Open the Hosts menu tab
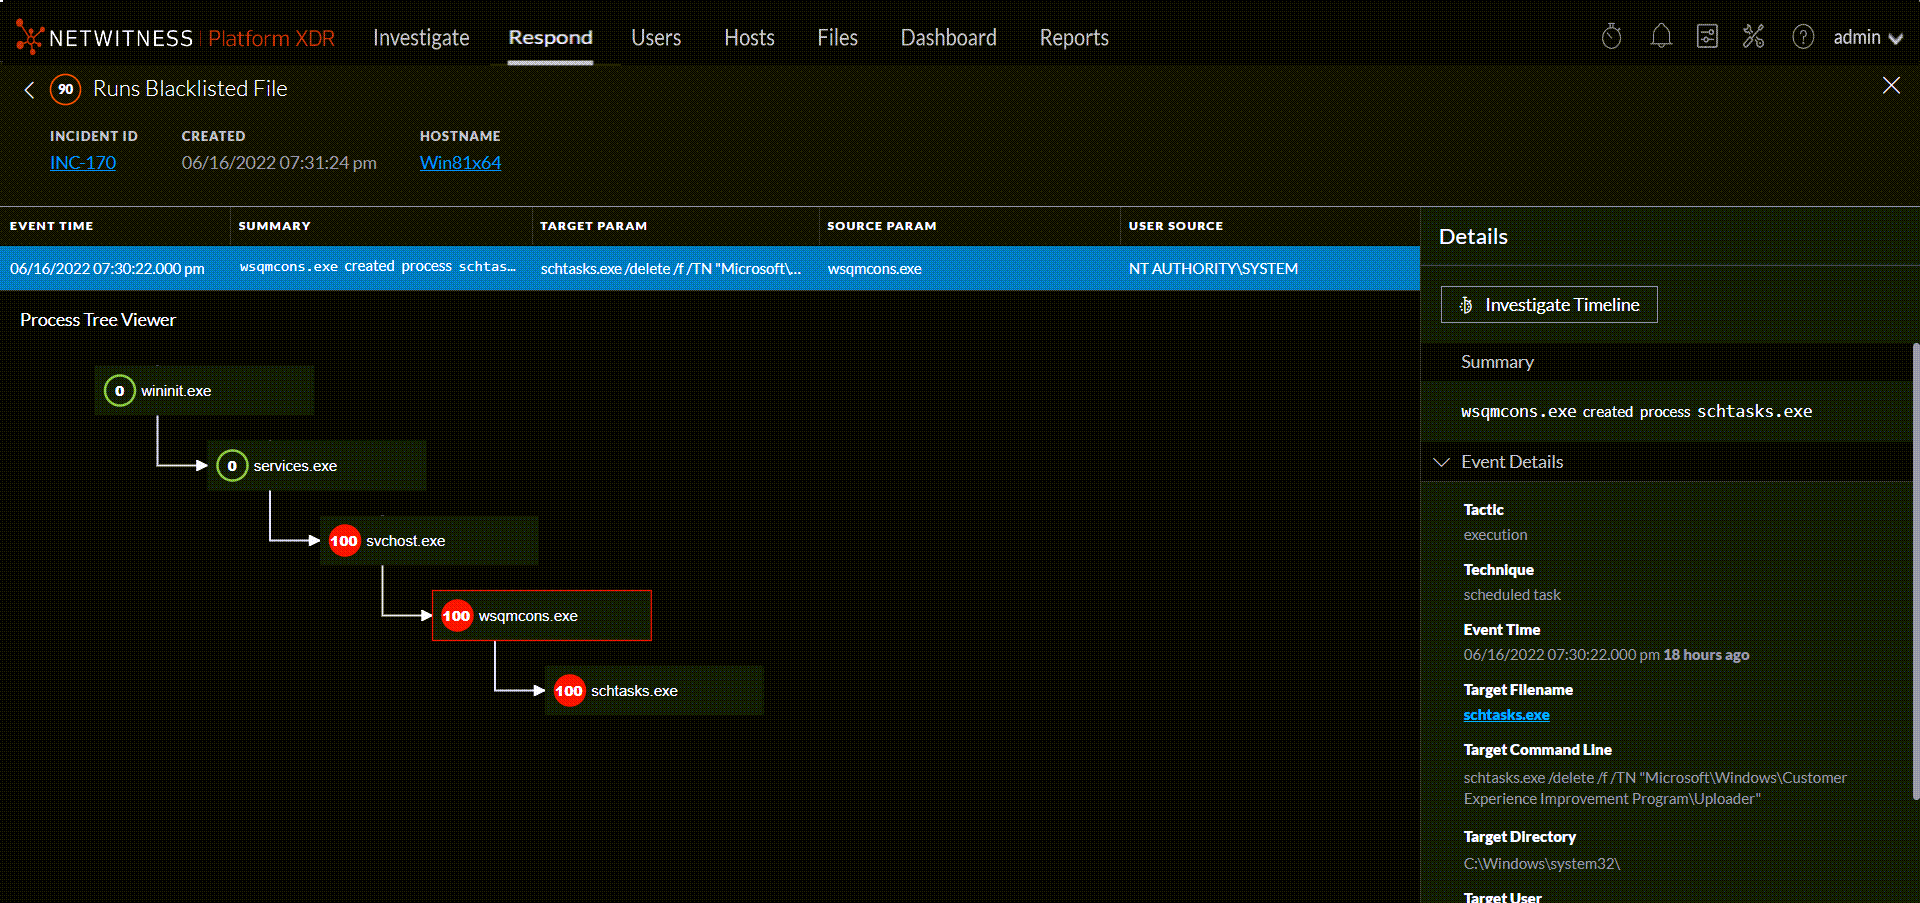The width and height of the screenshot is (1920, 903). tap(749, 38)
